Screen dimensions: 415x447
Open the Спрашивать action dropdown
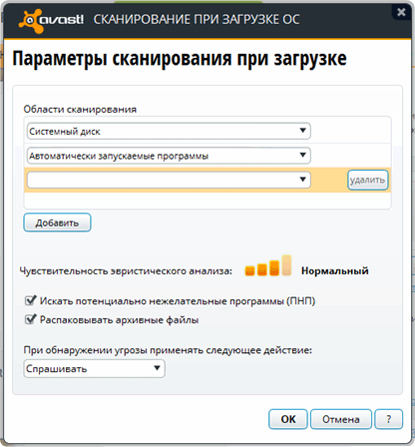coord(94,368)
